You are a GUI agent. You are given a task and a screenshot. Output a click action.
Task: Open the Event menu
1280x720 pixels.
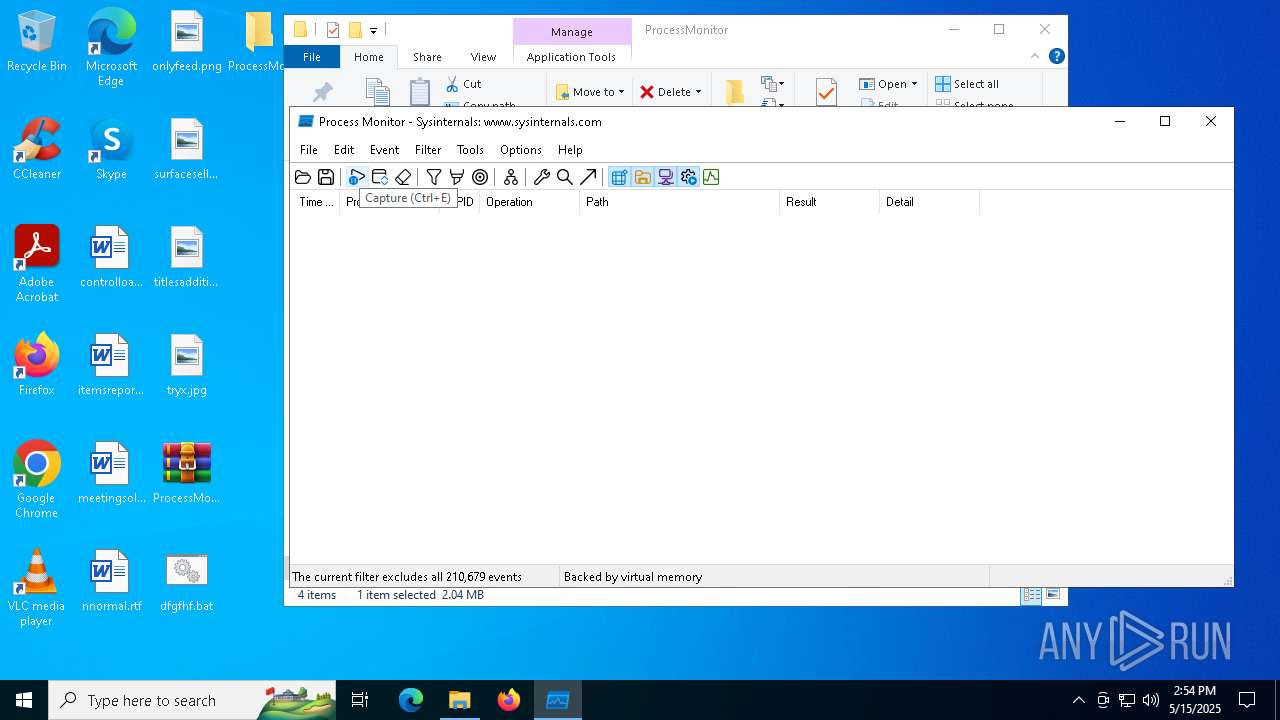coord(385,150)
